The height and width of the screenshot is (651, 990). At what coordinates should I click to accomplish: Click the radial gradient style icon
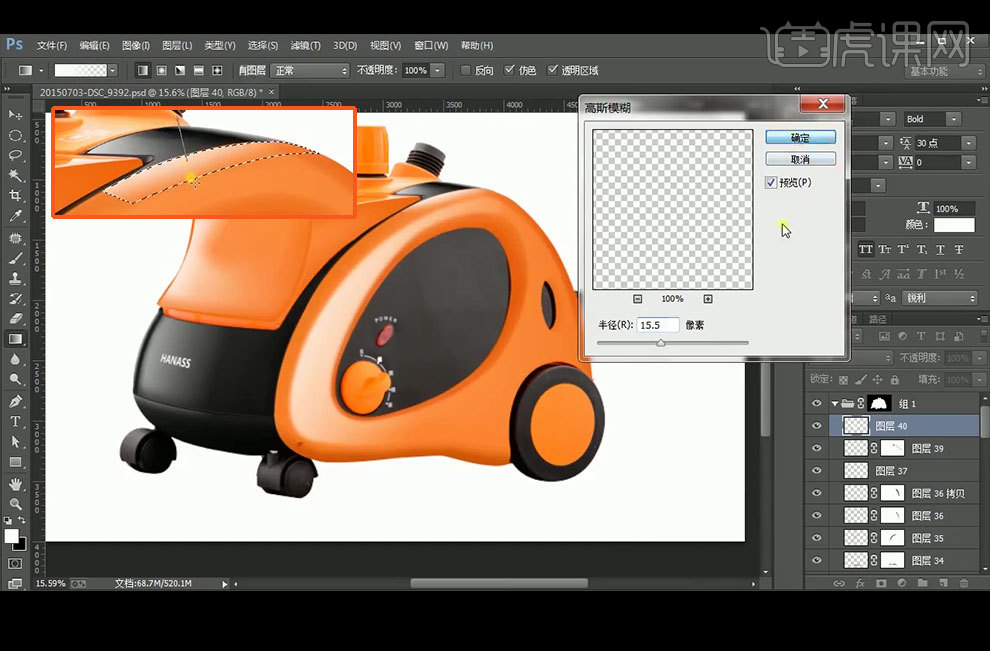tap(160, 71)
